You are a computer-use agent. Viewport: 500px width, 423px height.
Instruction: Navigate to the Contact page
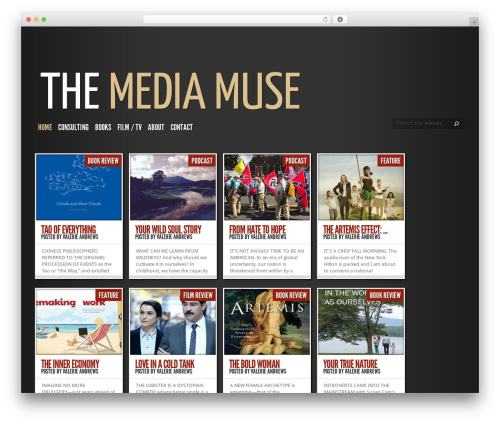click(x=182, y=127)
